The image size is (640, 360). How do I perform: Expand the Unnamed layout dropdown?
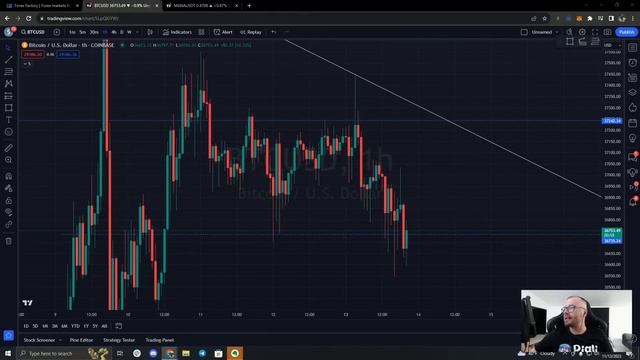557,32
